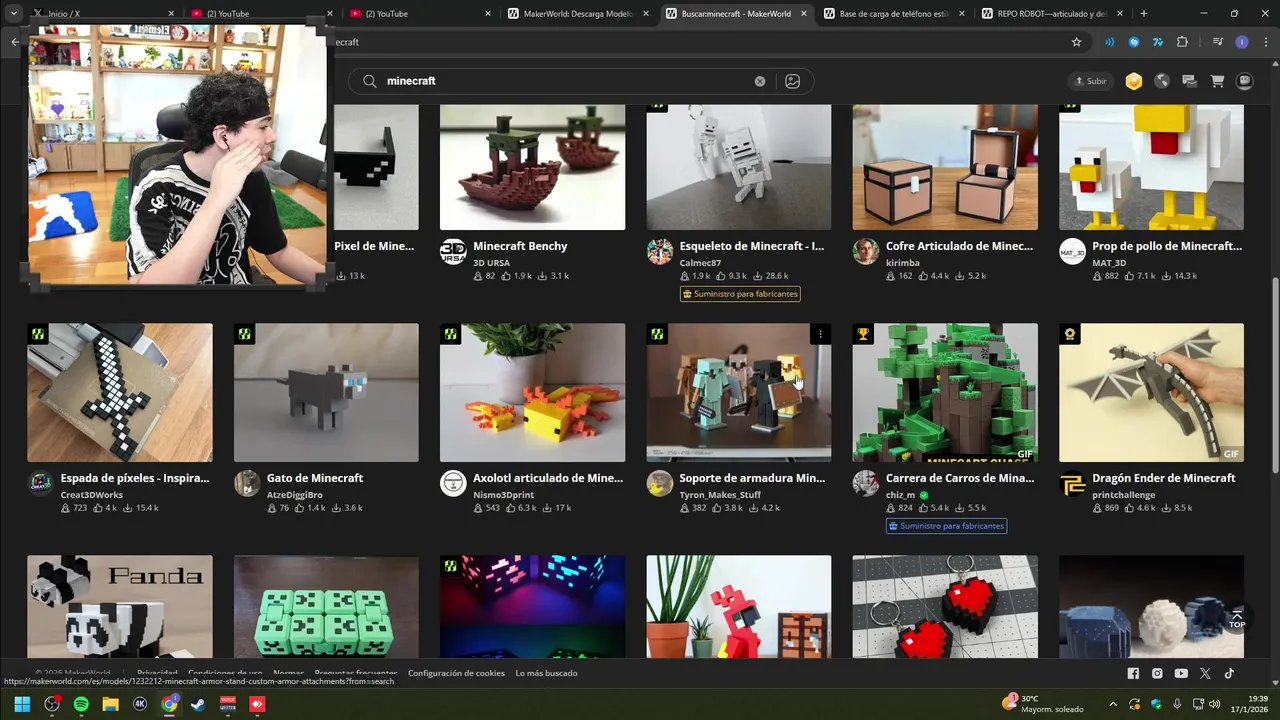Switch to Base de carga de teléfono tab
This screenshot has height=720, width=1280.
(893, 14)
